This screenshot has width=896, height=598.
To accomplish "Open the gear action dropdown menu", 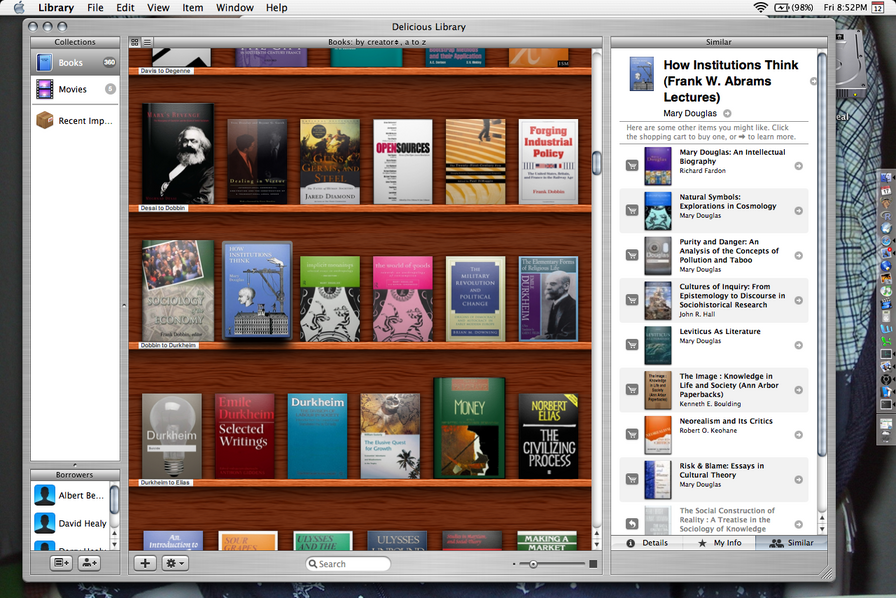I will click(x=176, y=564).
